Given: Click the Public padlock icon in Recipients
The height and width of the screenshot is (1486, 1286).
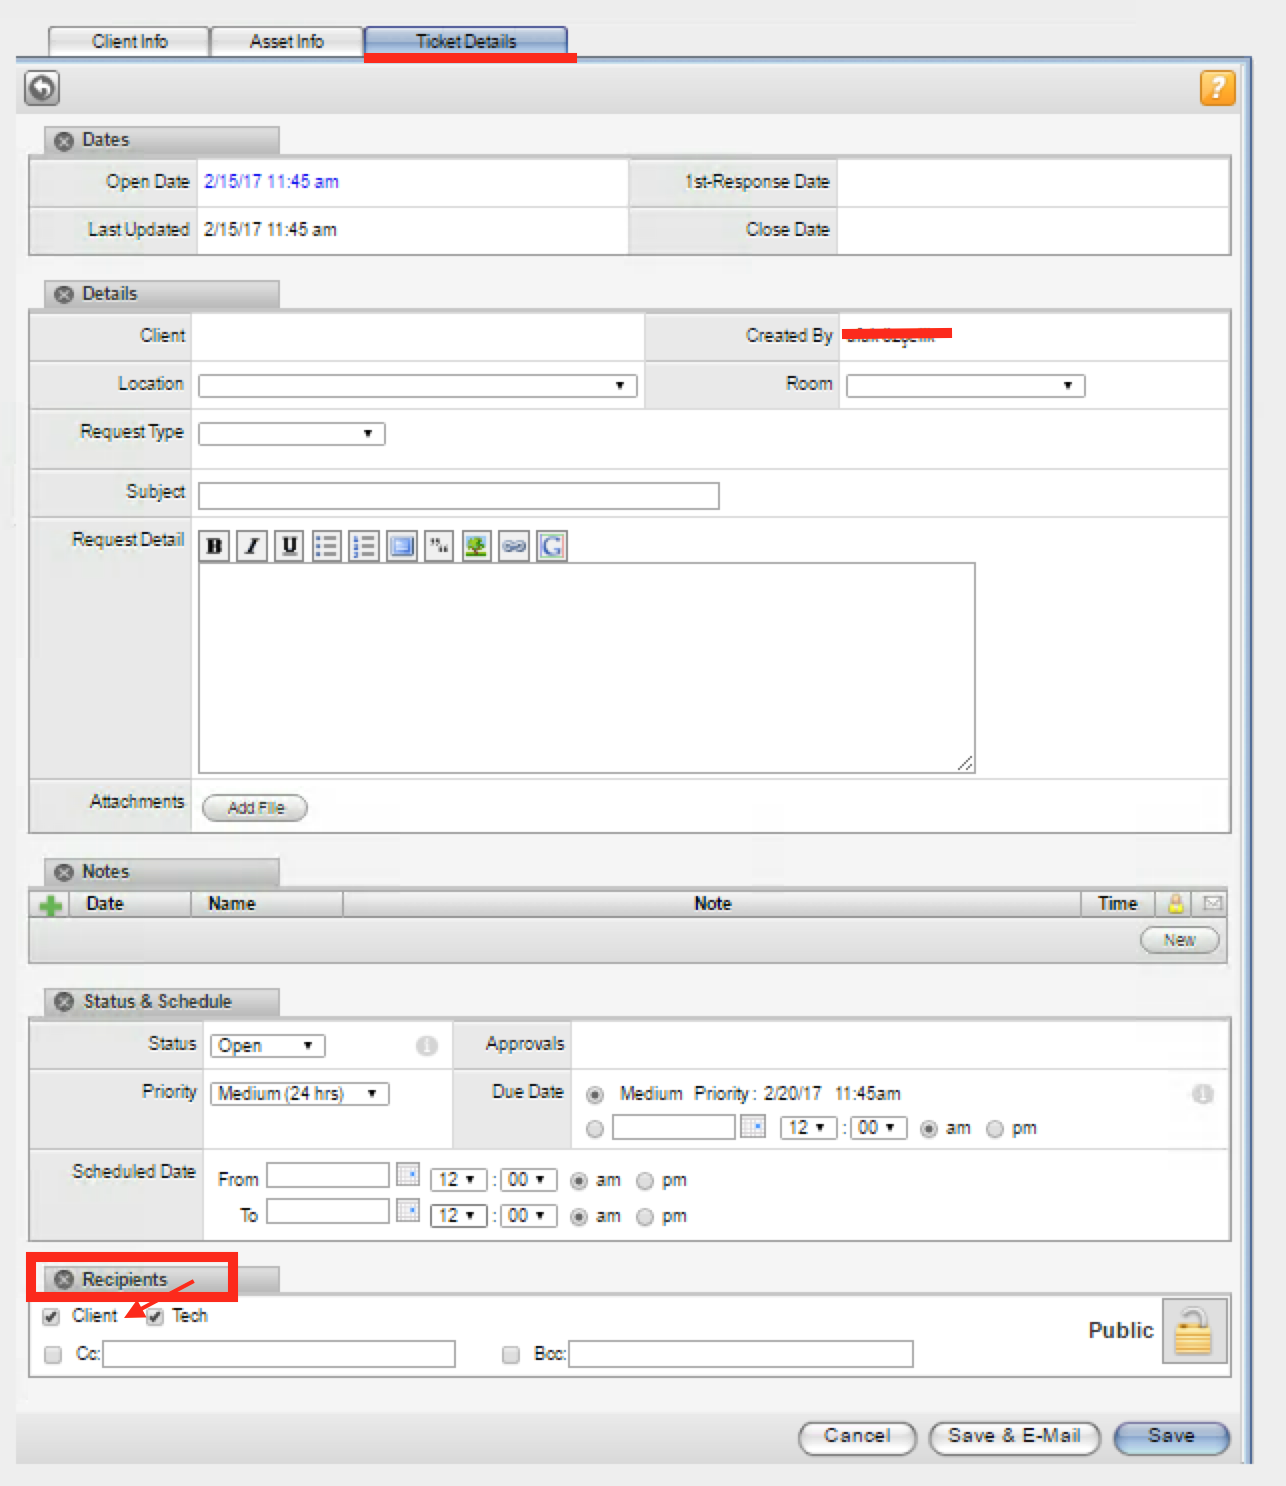Looking at the screenshot, I should (x=1193, y=1330).
